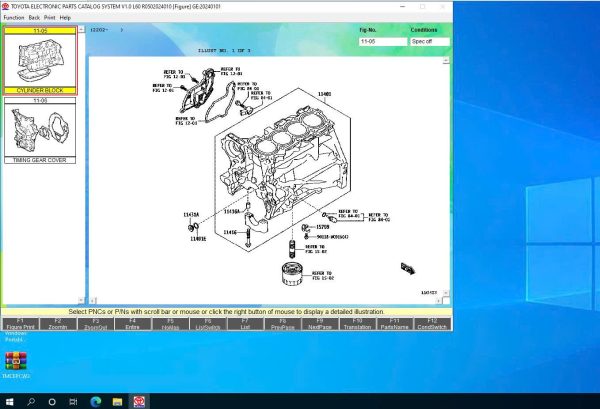Open the Function menu
Screen dimensions: 600x409
point(14,18)
